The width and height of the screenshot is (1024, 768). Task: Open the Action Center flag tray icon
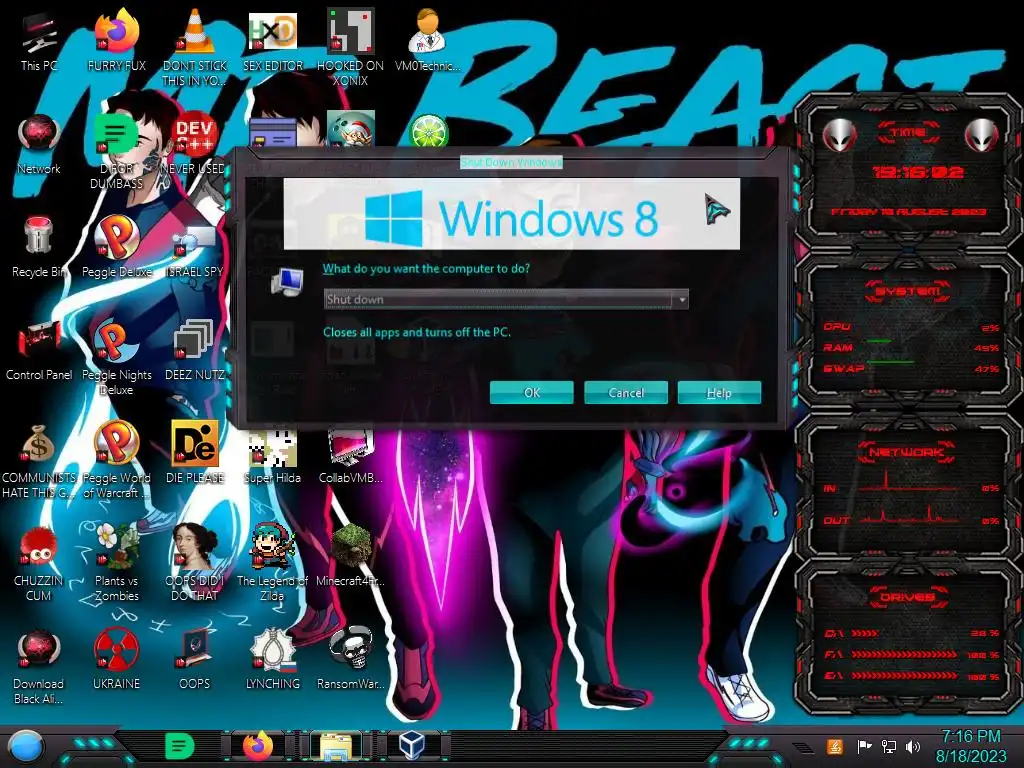point(864,746)
